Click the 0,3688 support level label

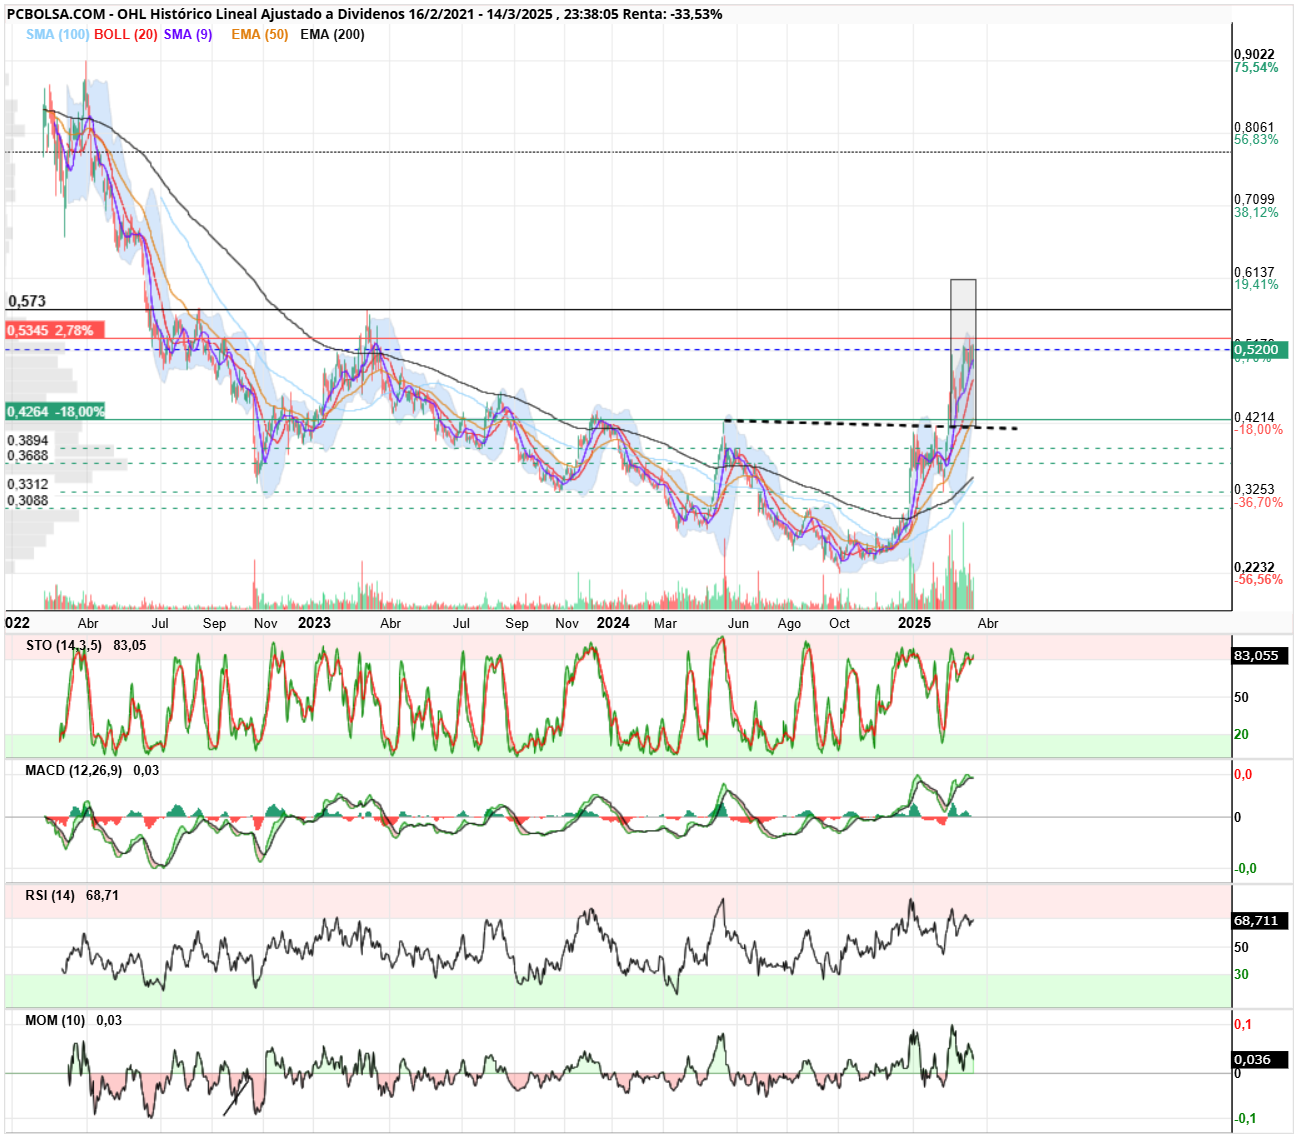[x=28, y=455]
